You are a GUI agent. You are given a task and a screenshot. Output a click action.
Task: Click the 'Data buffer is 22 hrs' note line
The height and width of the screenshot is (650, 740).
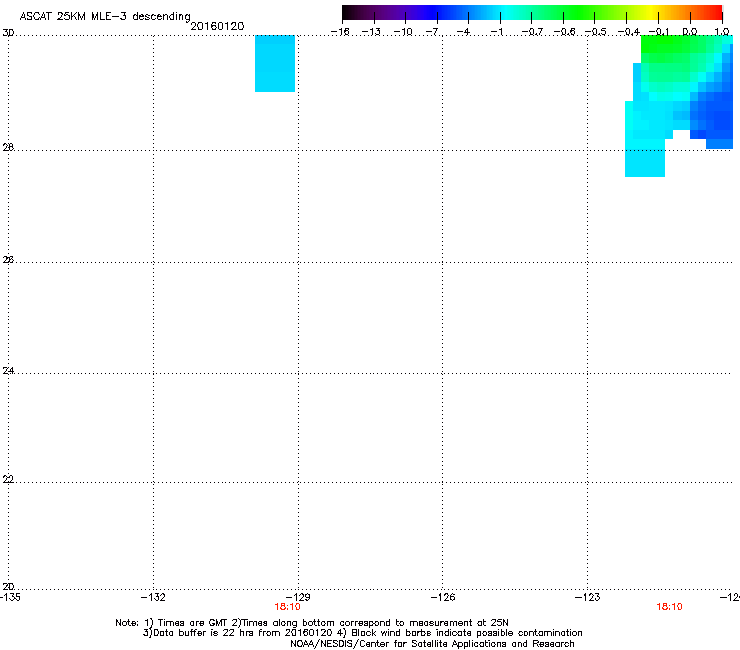[362, 633]
